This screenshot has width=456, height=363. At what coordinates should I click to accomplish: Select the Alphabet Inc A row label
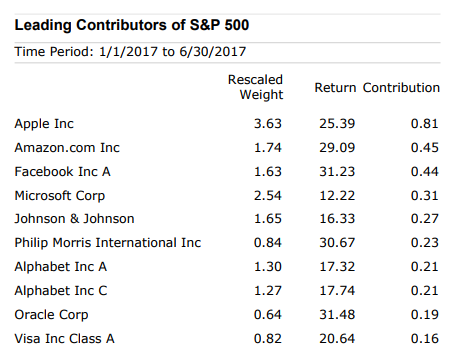[x=61, y=267]
